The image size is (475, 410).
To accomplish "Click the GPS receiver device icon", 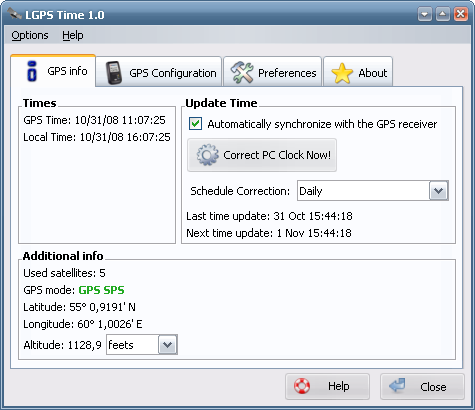I will click(x=113, y=73).
